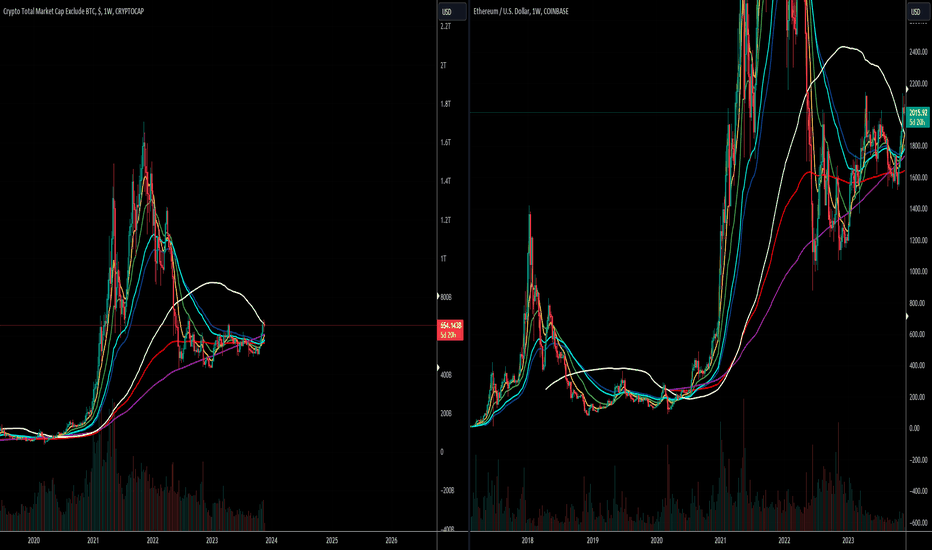This screenshot has width=932, height=550.
Task: Click the 1.4T level on the price axis
Action: [x=445, y=181]
